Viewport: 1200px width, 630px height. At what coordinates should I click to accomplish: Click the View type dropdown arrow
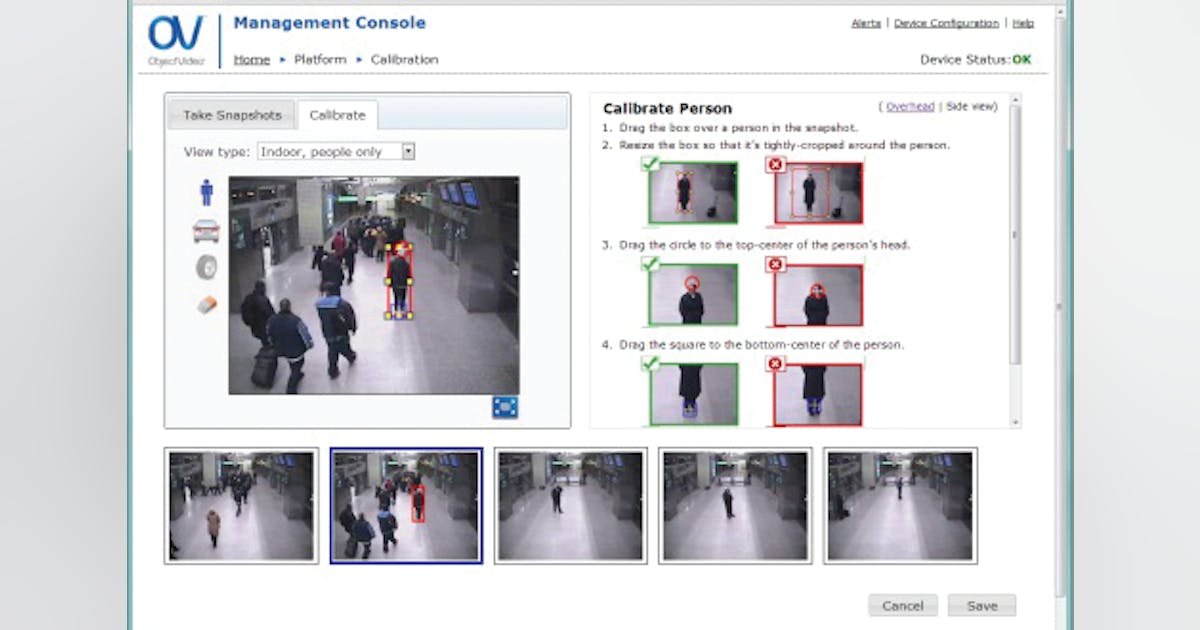click(408, 151)
